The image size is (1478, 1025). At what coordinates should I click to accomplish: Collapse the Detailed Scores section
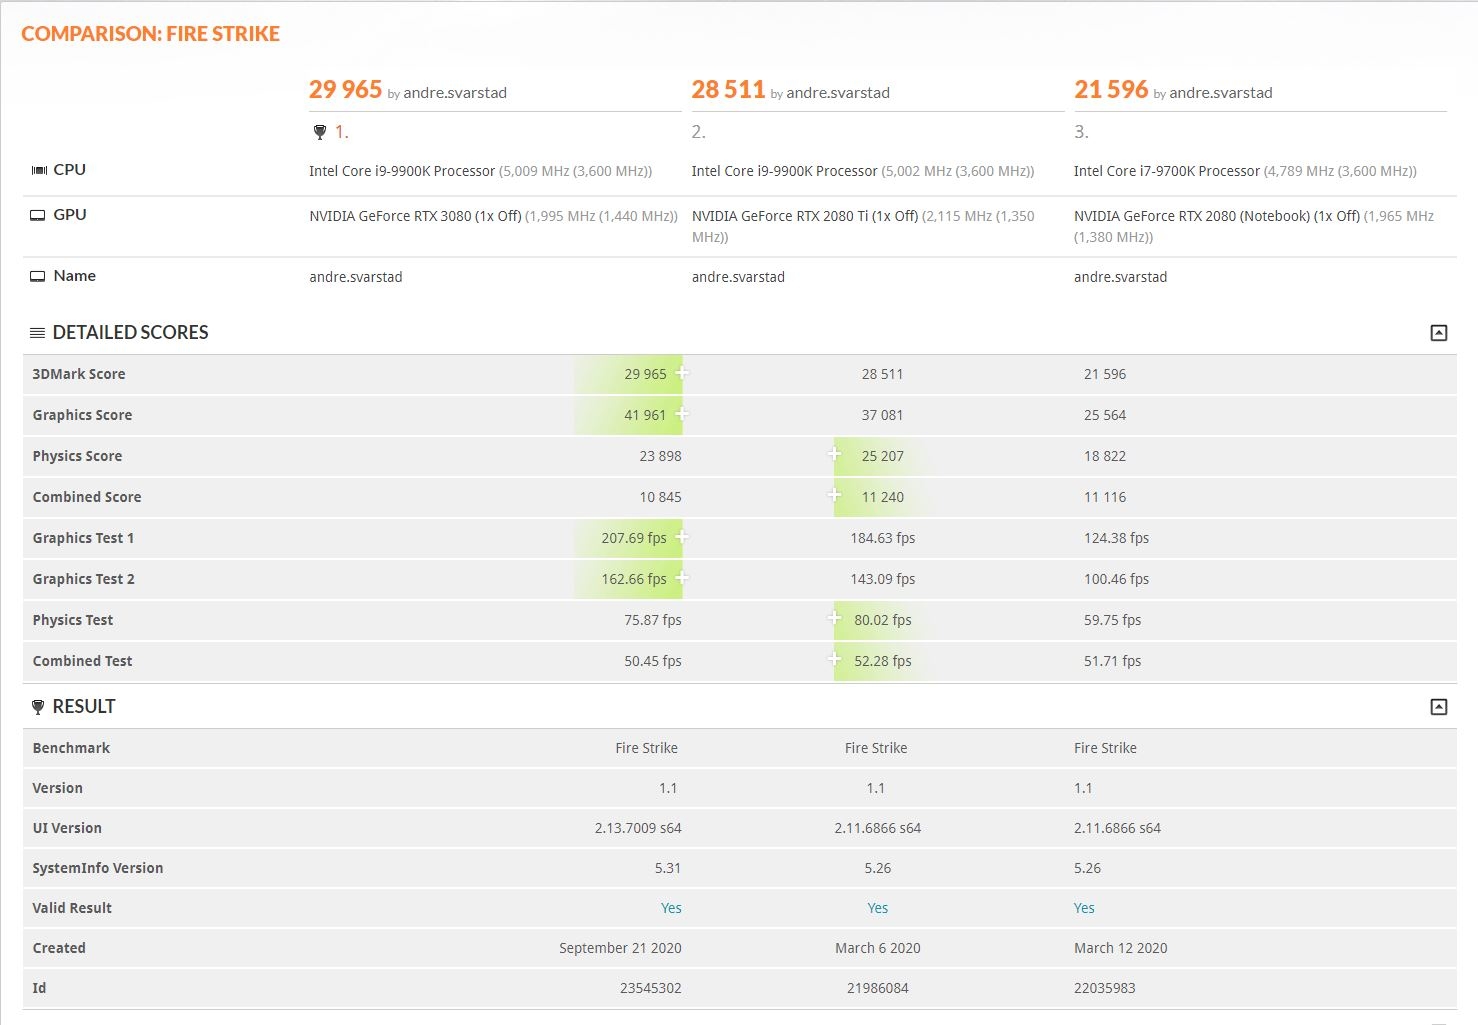click(x=1439, y=333)
